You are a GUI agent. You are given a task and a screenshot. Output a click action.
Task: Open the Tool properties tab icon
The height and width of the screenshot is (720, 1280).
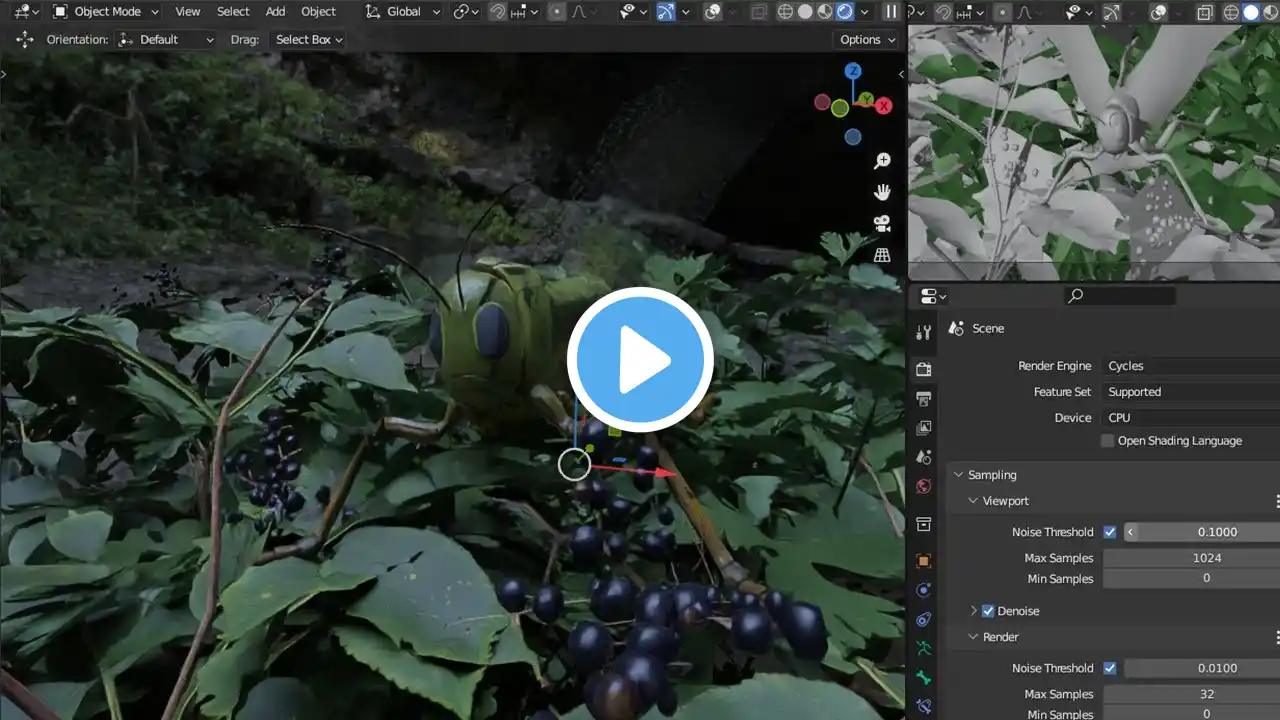click(924, 332)
